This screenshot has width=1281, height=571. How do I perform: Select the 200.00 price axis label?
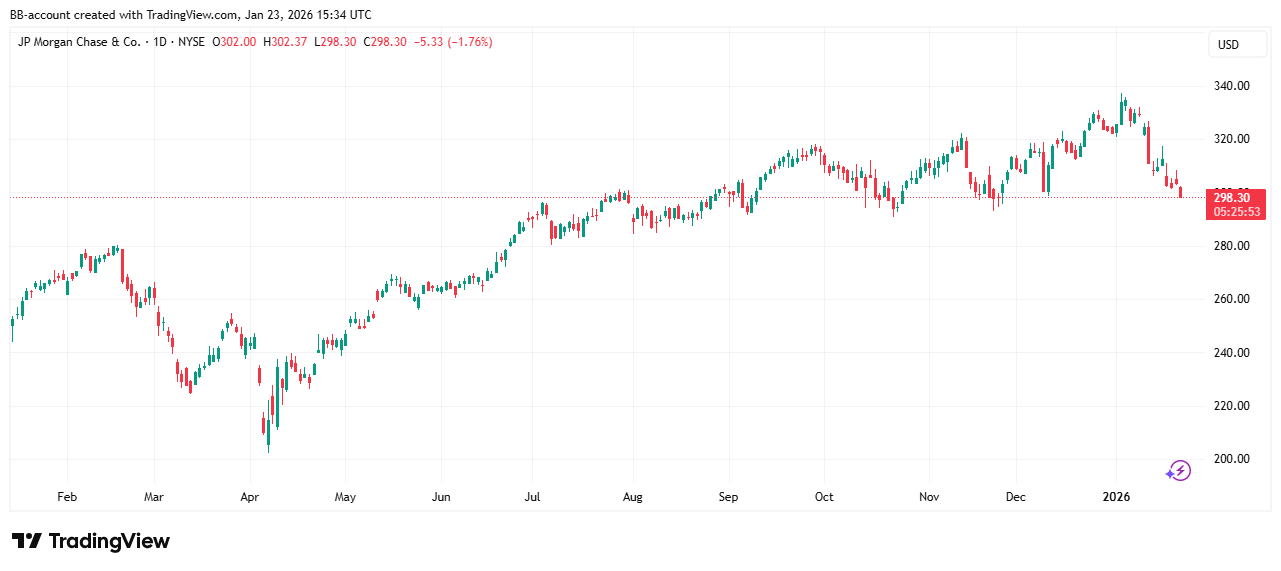coord(1230,459)
